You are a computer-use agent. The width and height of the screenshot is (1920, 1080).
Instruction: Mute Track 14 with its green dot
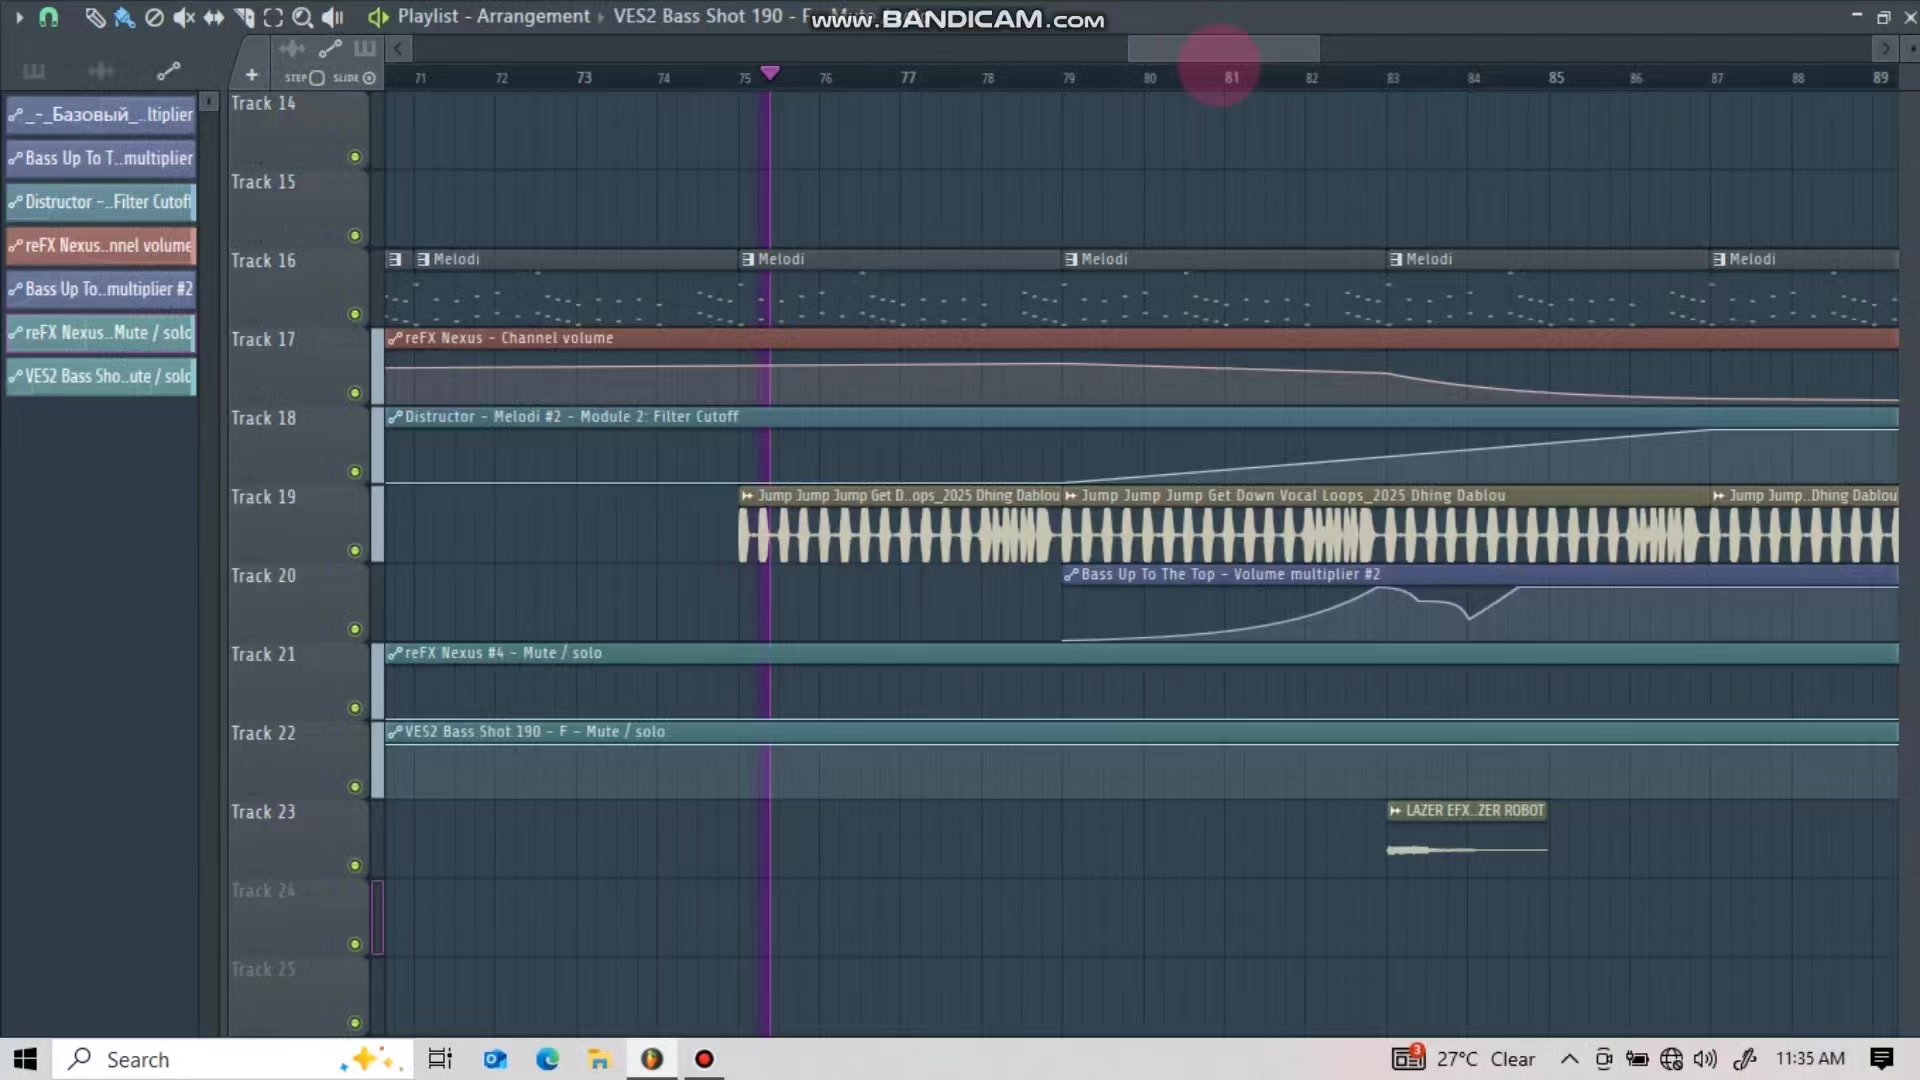pos(354,157)
